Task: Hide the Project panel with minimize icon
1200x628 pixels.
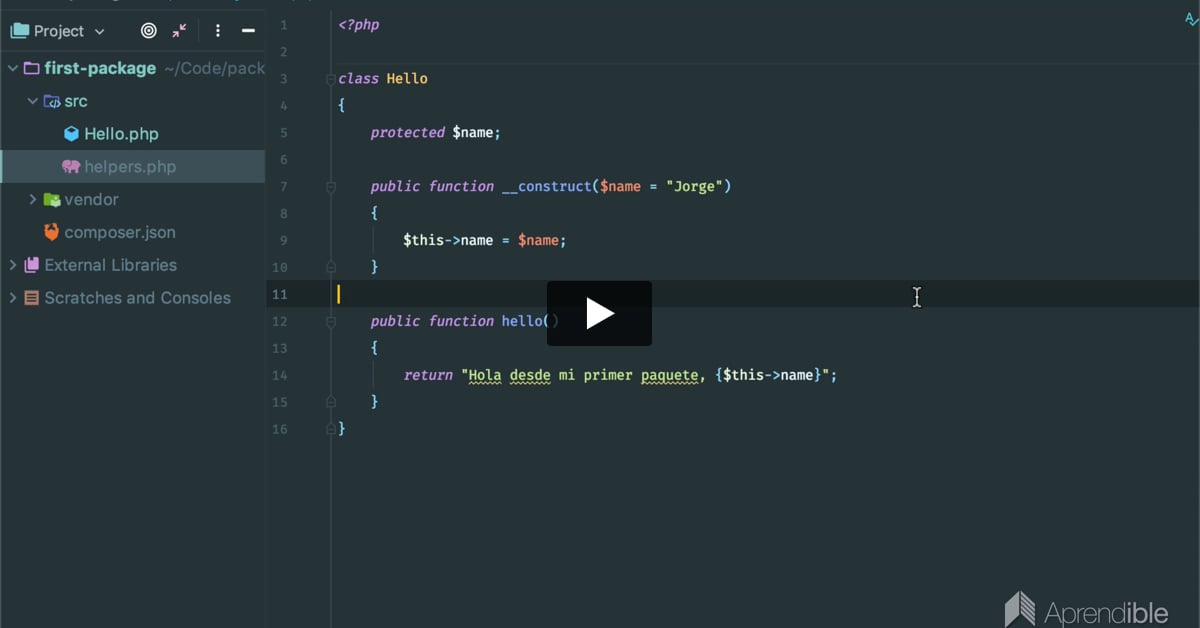Action: point(248,31)
